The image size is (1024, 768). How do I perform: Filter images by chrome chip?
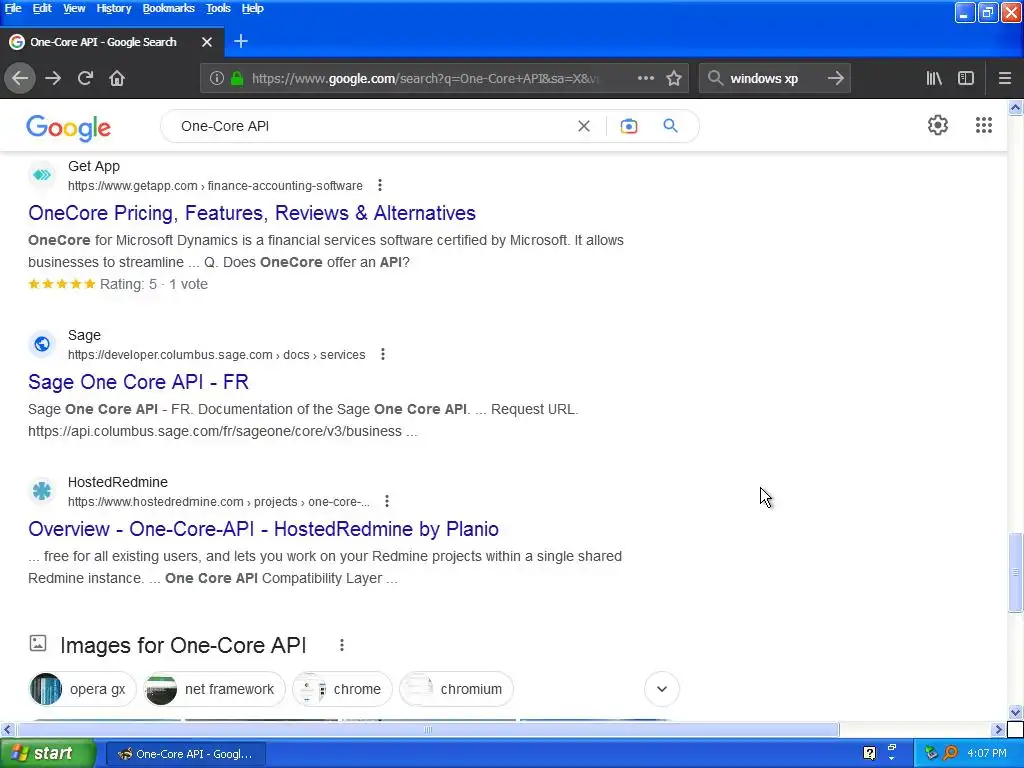tap(342, 689)
